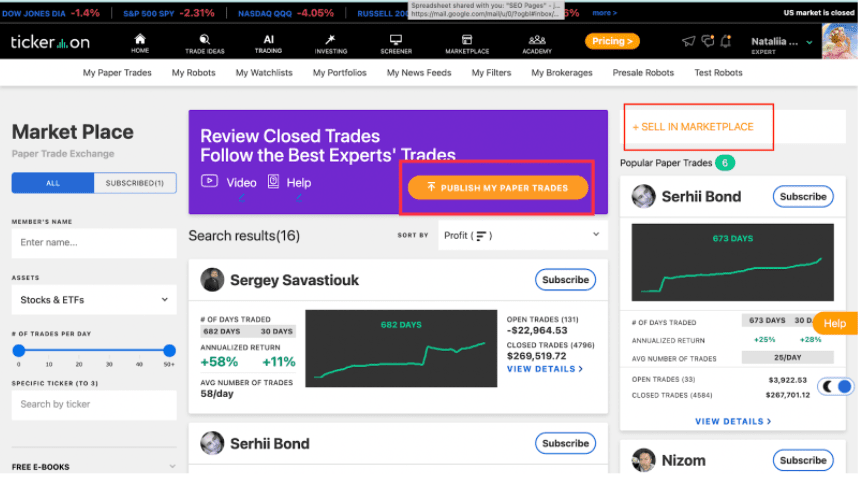Image resolution: width=860 pixels, height=478 pixels.
Task: Click the notifications bell icon
Action: [726, 41]
